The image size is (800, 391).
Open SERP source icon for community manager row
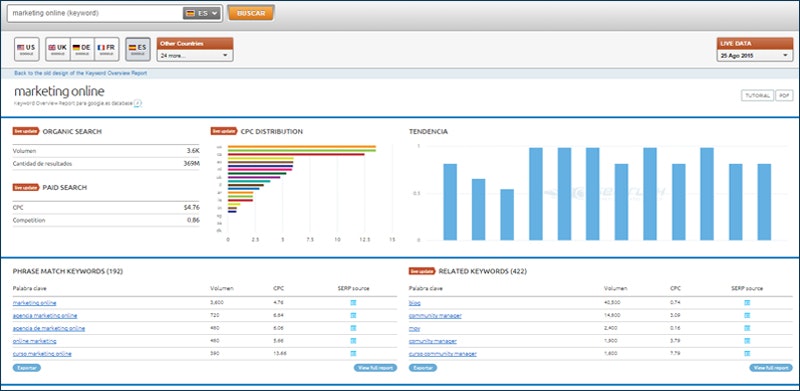click(x=747, y=315)
